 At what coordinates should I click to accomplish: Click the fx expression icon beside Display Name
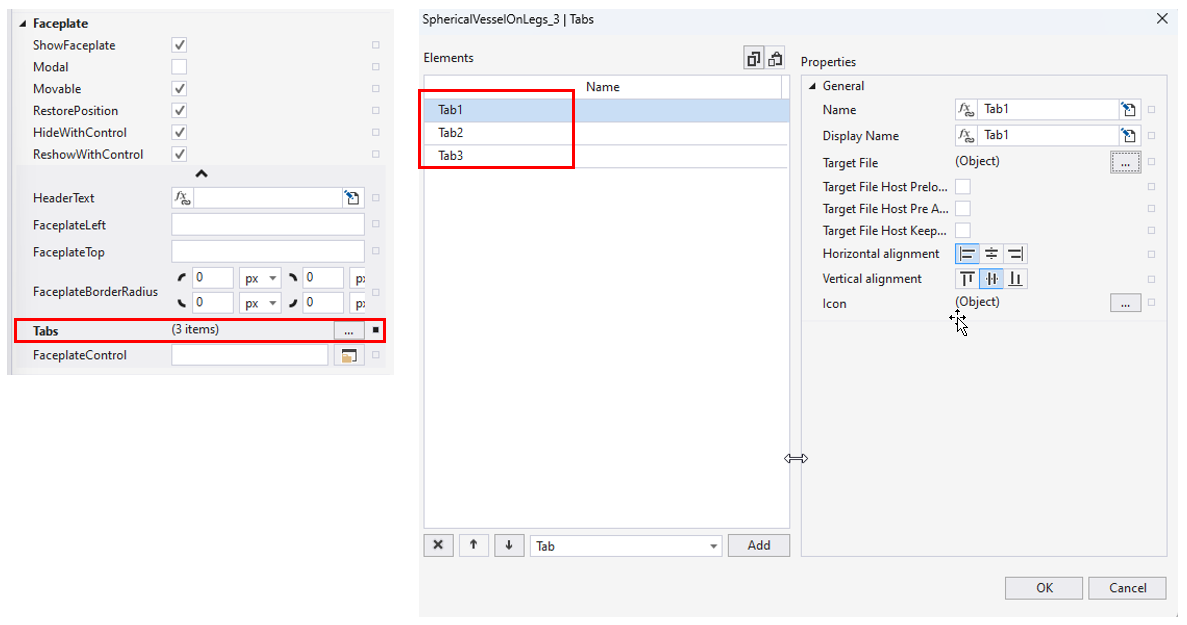(x=966, y=136)
